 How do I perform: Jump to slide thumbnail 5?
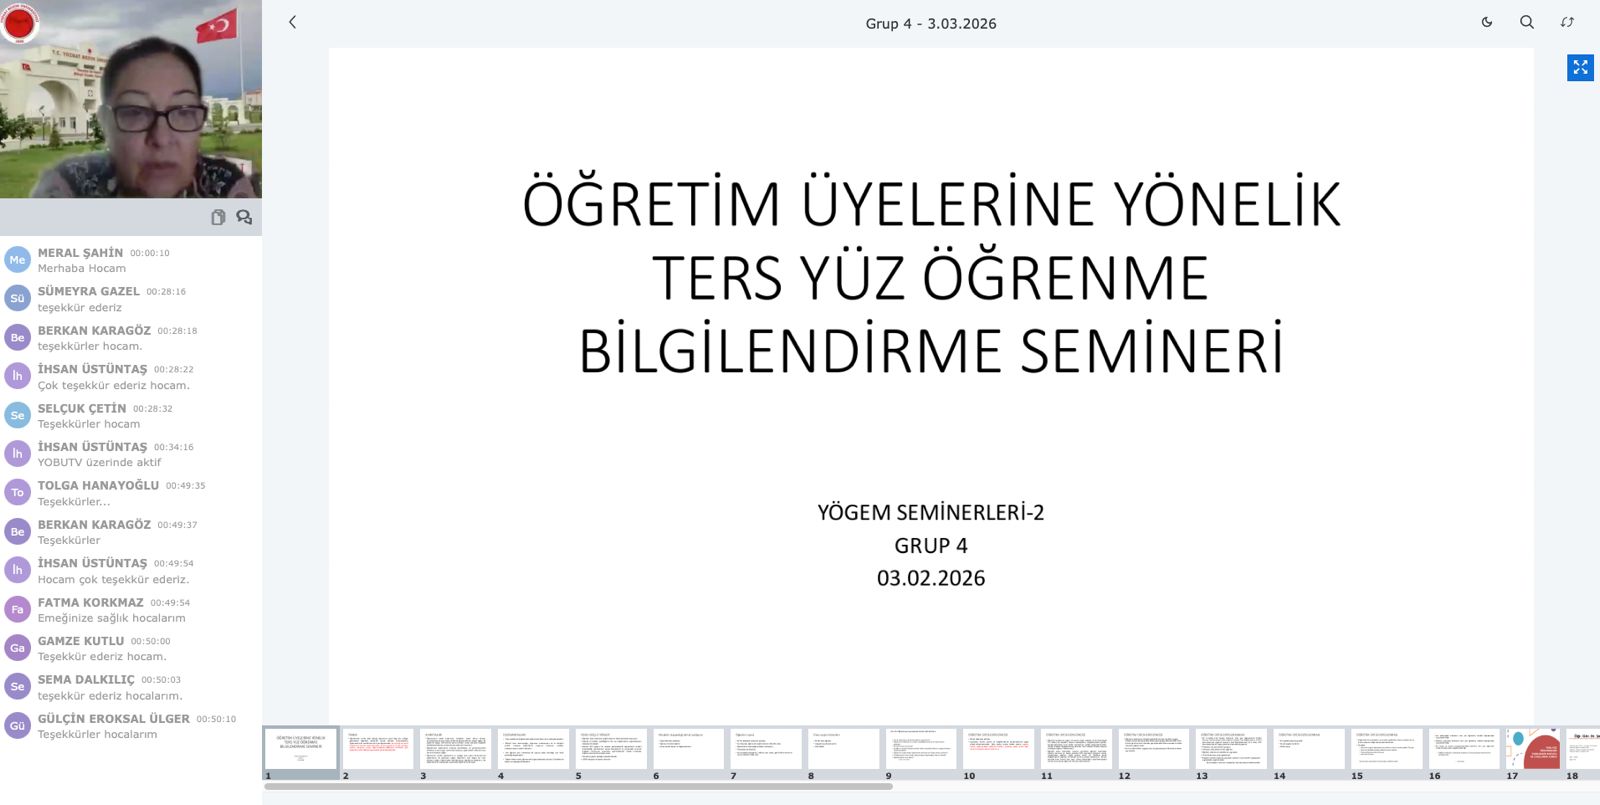pyautogui.click(x=611, y=749)
